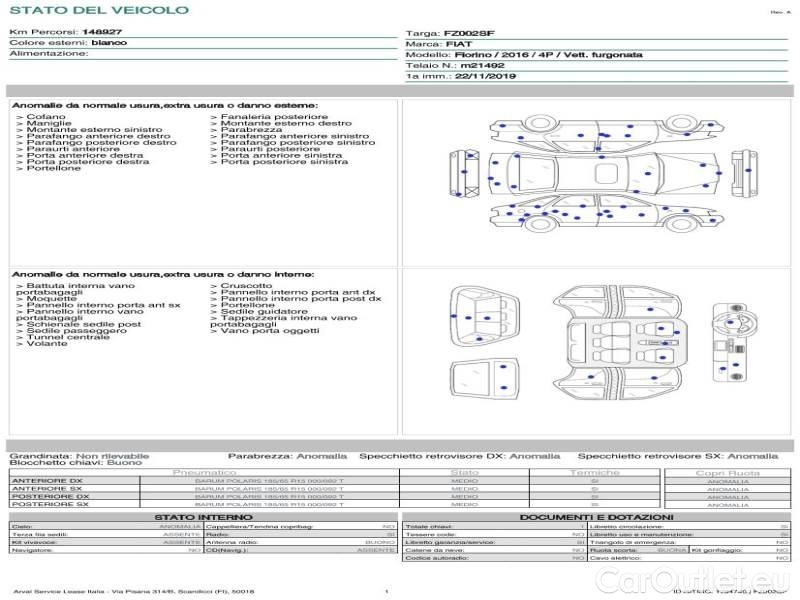Click the CarOutlet.eu watermark logo
This screenshot has height=600, width=800.
tap(694, 581)
